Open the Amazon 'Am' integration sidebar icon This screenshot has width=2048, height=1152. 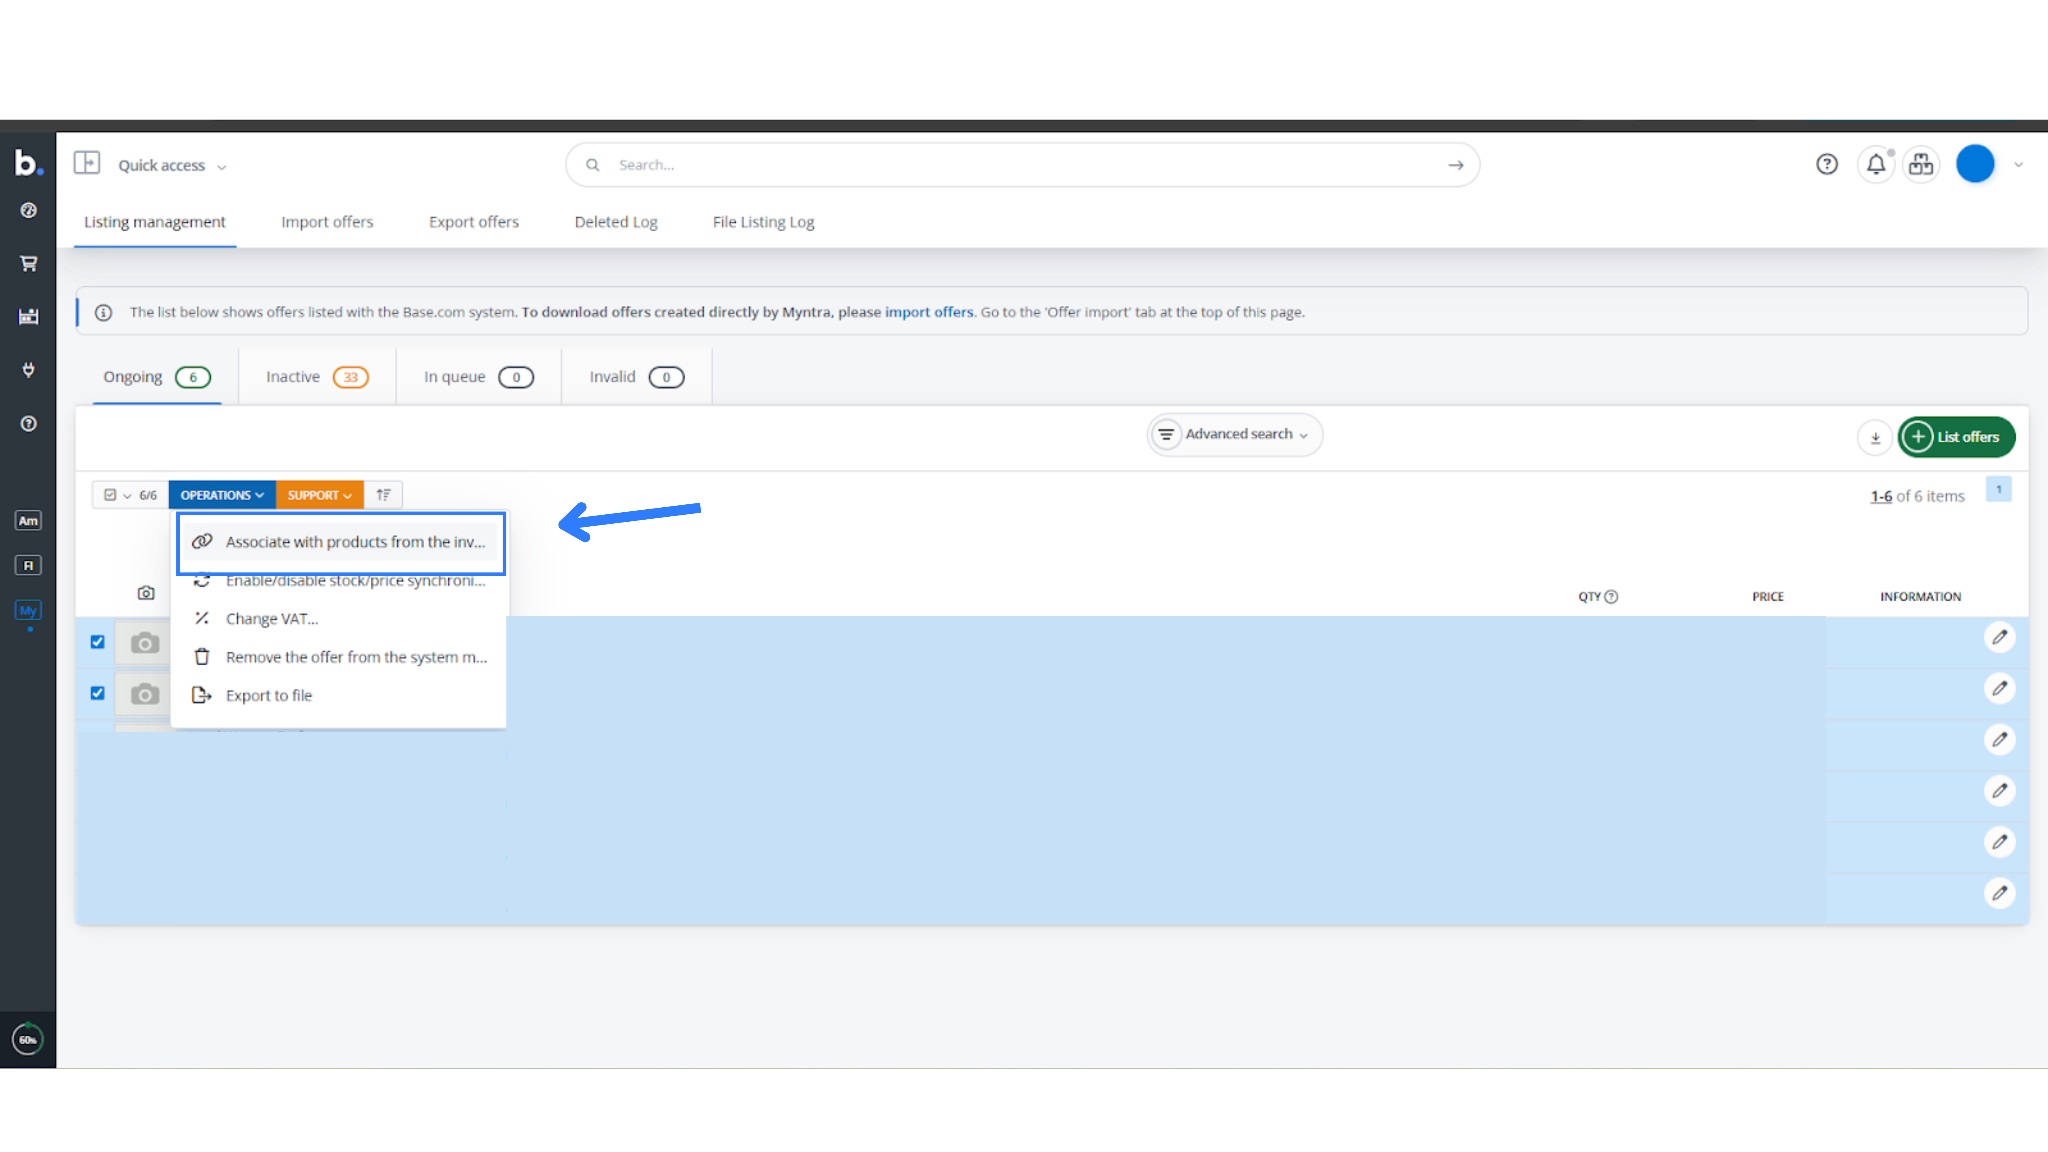[28, 521]
